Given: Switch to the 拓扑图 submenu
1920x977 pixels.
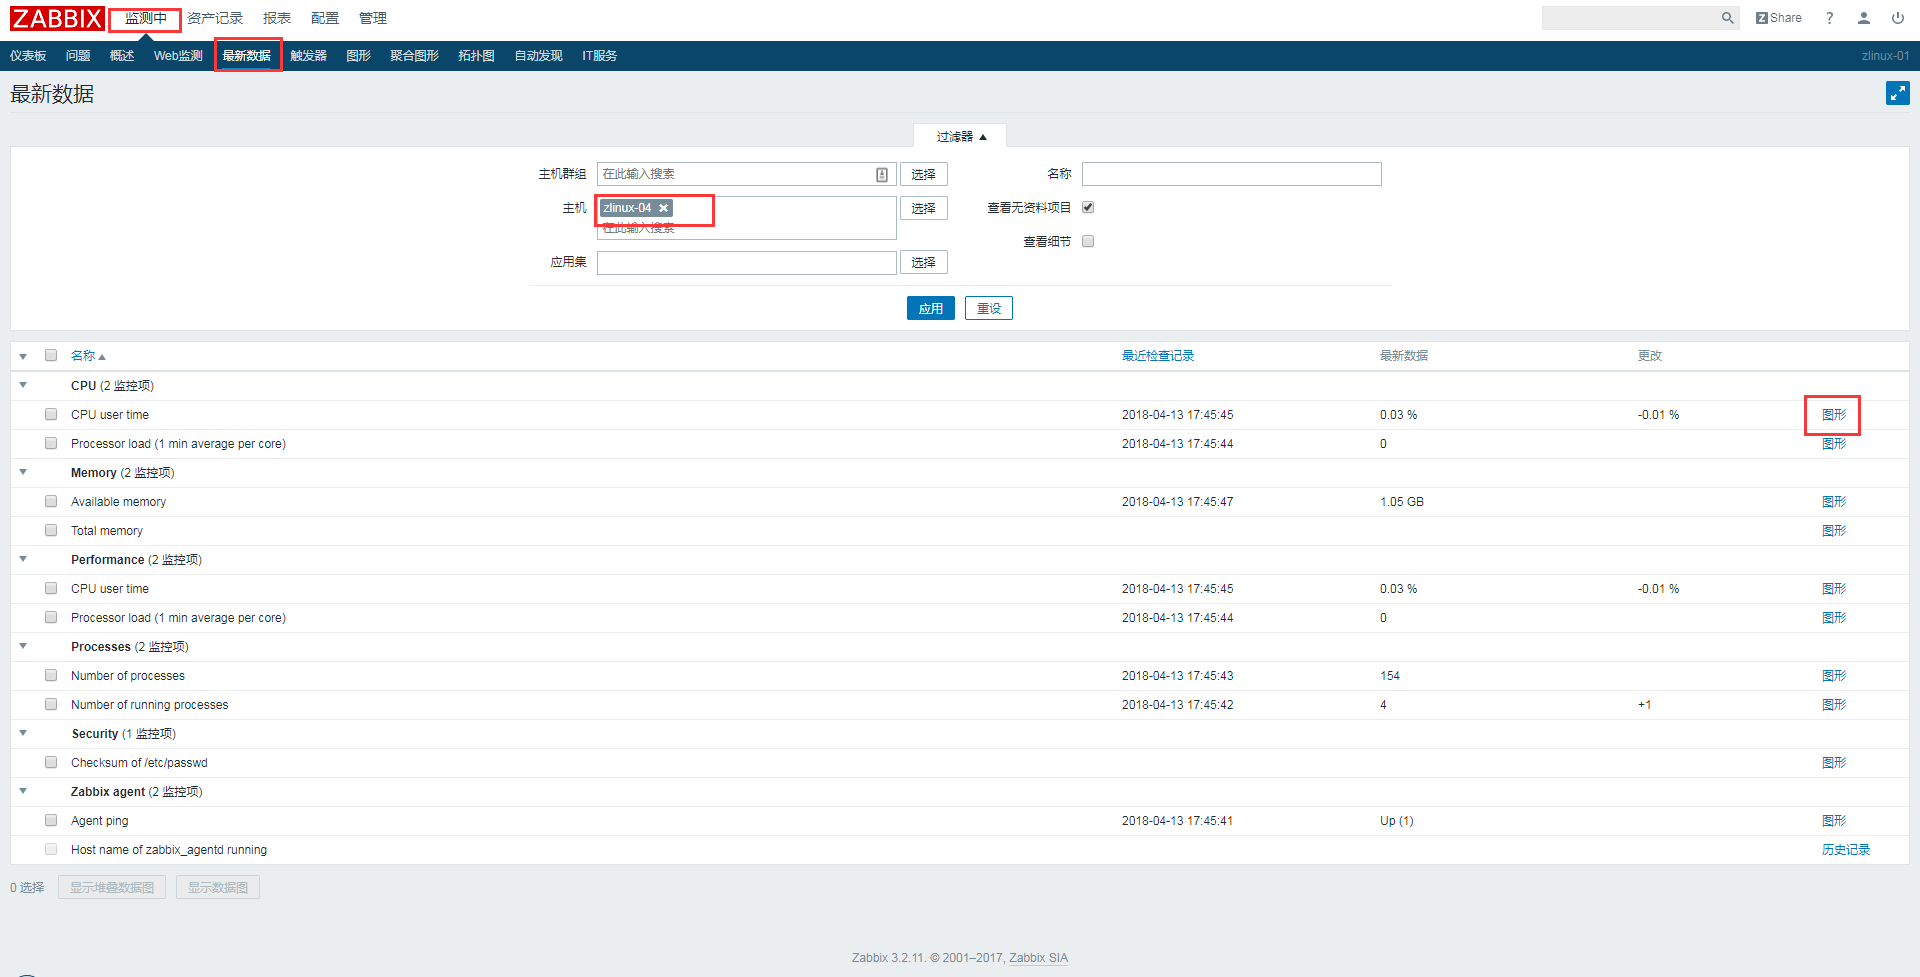Looking at the screenshot, I should point(476,56).
